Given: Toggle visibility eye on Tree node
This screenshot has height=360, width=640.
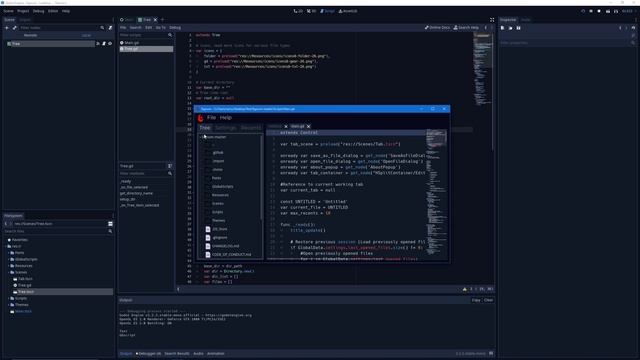Looking at the screenshot, I should click(x=110, y=44).
